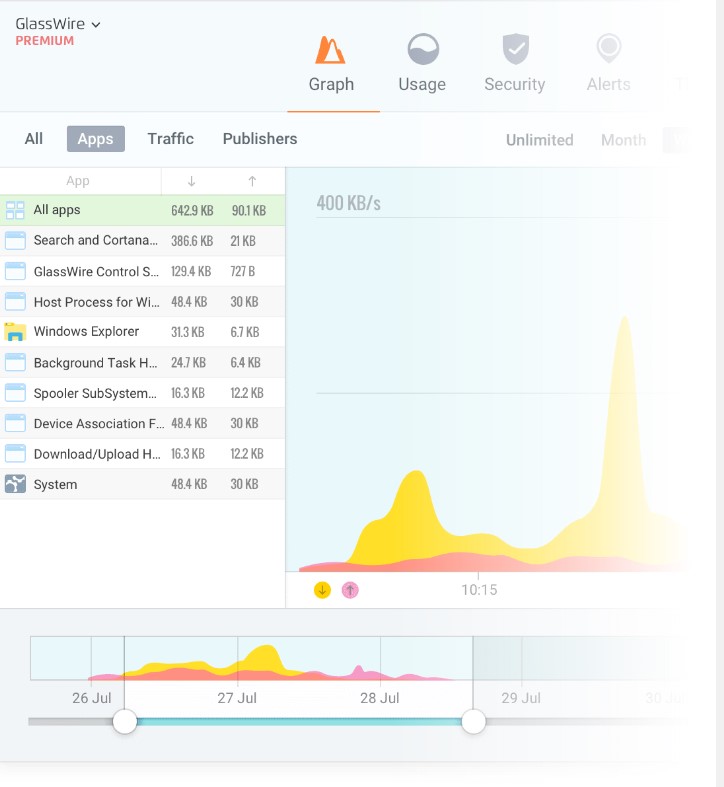The width and height of the screenshot is (724, 787).
Task: Choose the Month time range
Action: tap(624, 140)
